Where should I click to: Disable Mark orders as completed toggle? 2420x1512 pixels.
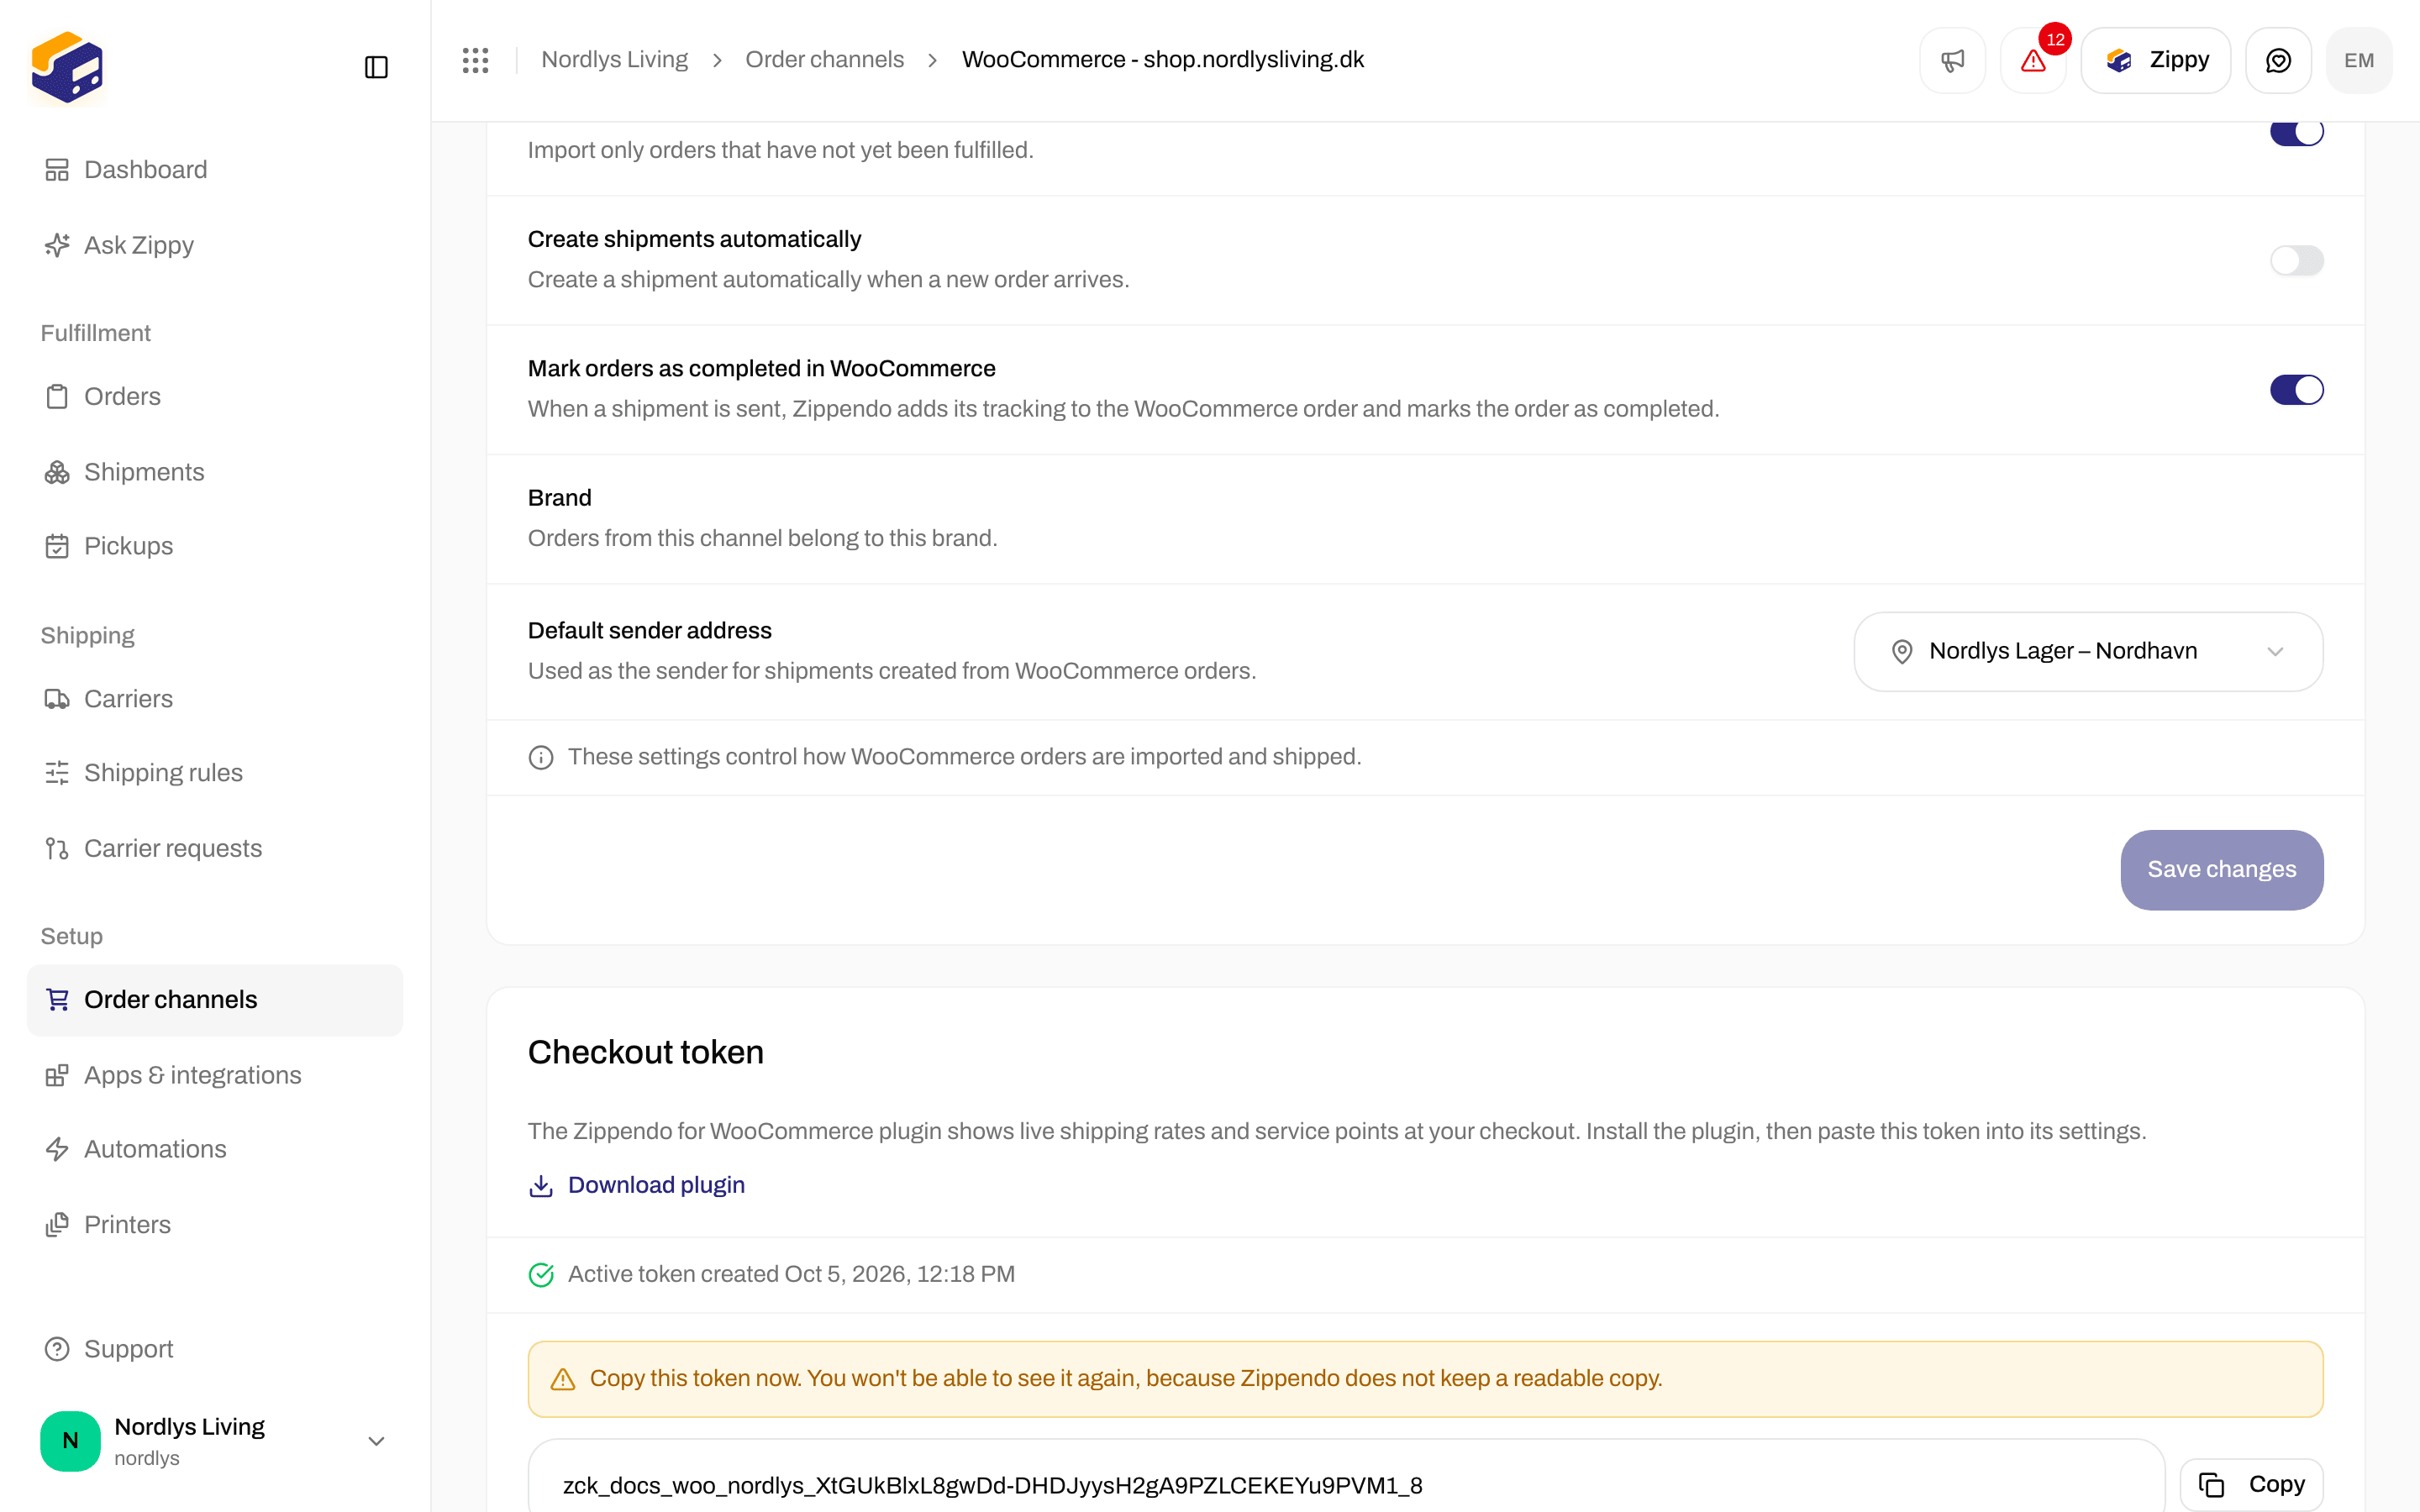coord(2296,390)
